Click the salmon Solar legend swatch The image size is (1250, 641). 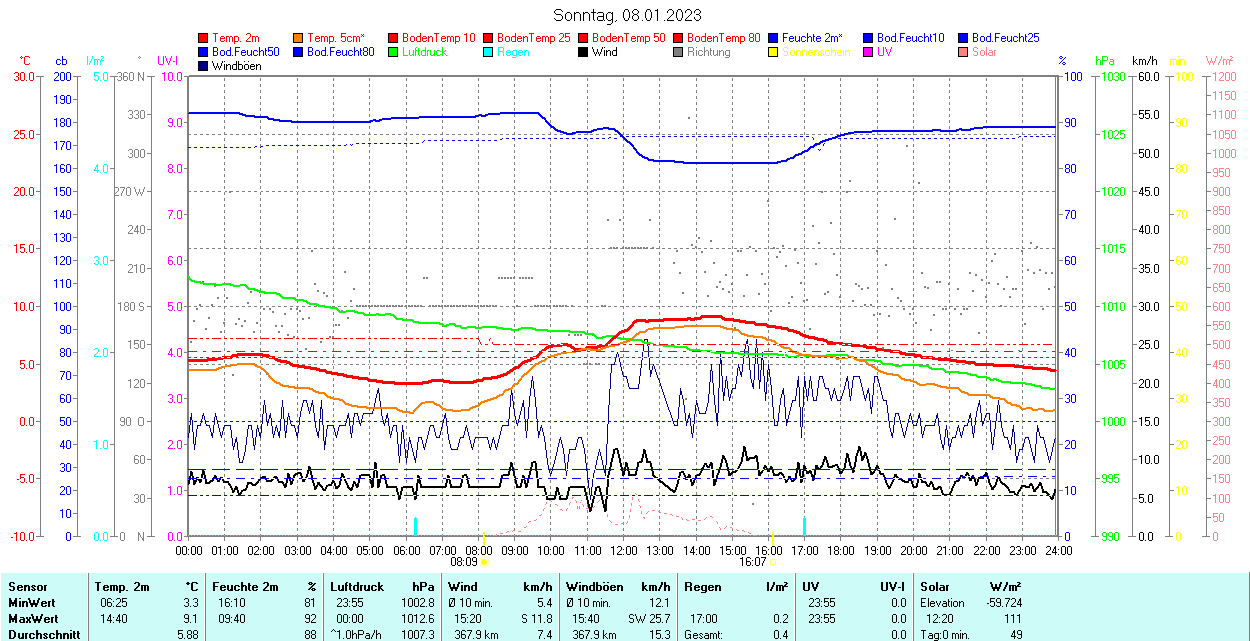pos(963,52)
